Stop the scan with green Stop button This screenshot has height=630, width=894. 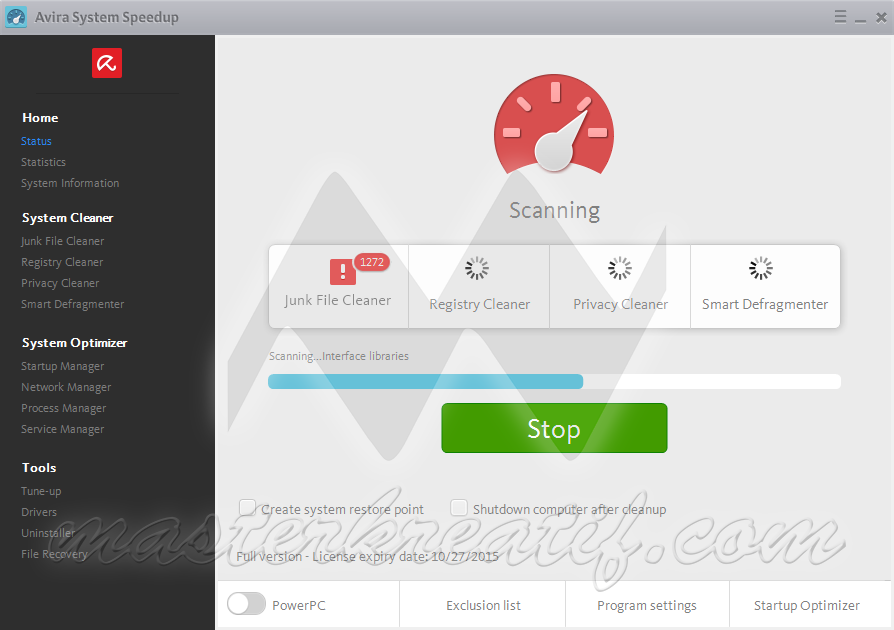(x=554, y=428)
